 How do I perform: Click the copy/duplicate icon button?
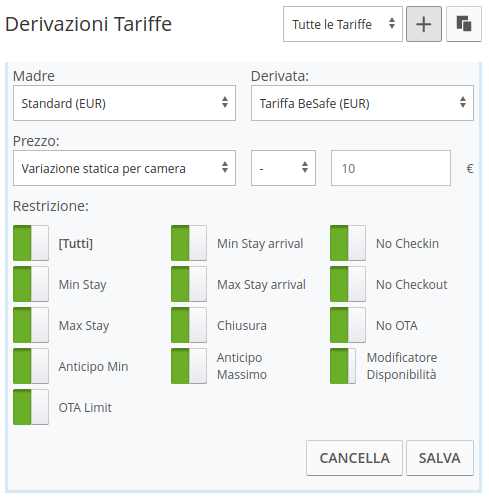coord(464,24)
